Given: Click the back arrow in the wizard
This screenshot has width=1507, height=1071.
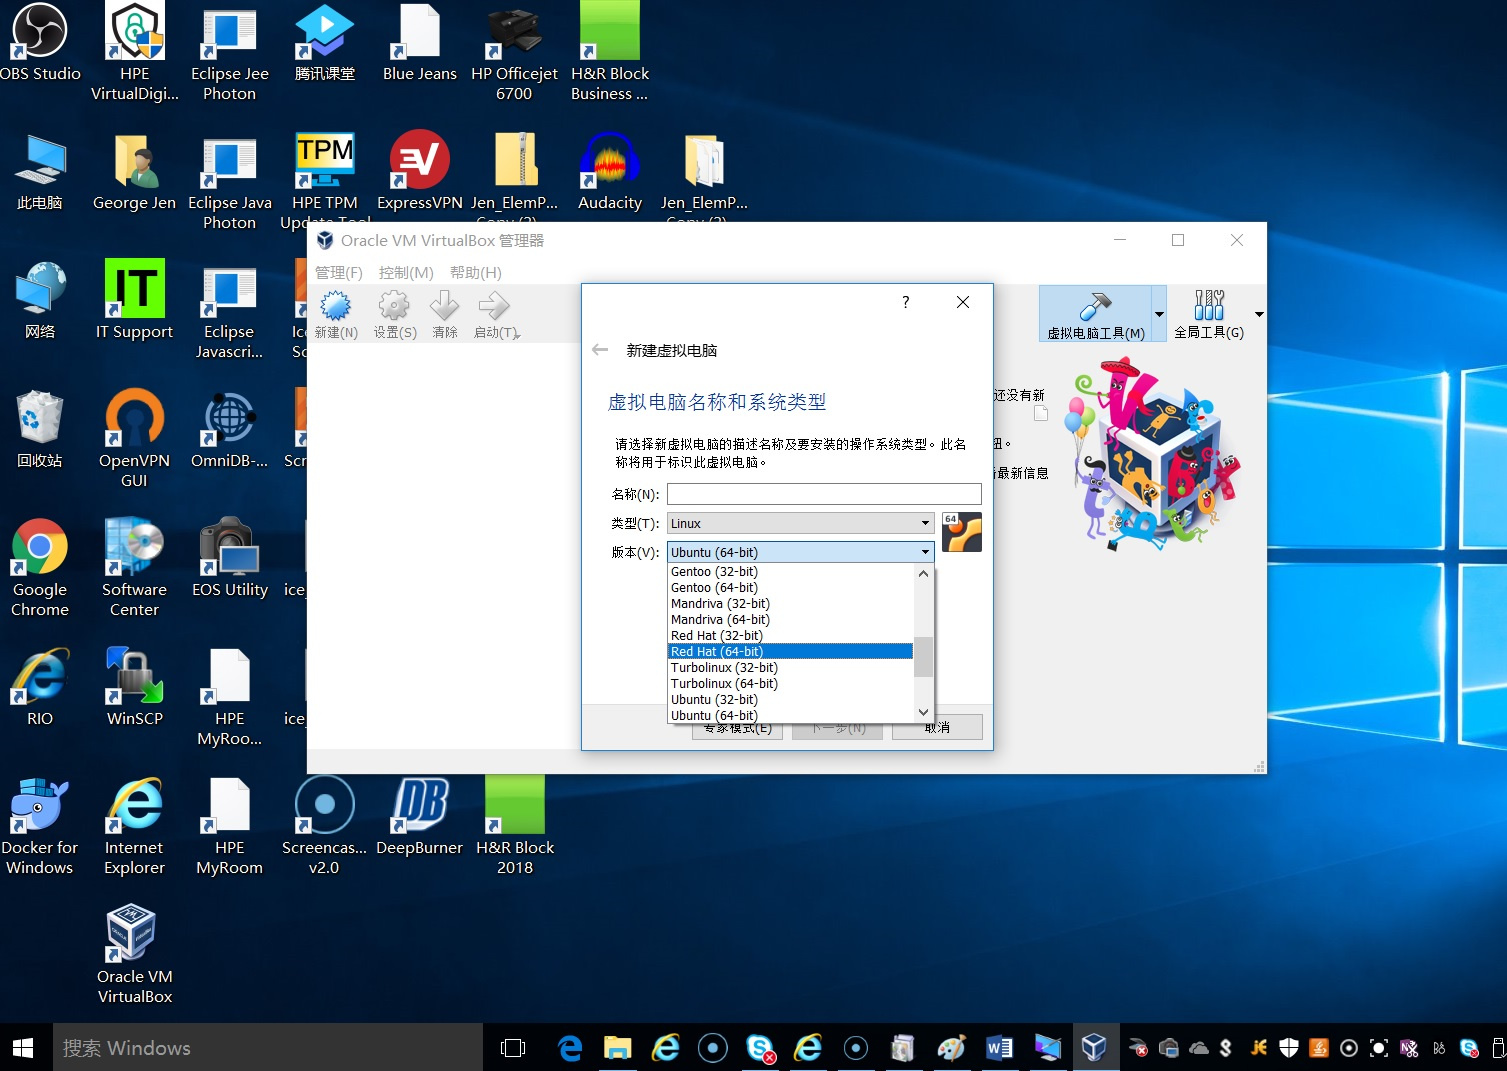Looking at the screenshot, I should [x=600, y=350].
